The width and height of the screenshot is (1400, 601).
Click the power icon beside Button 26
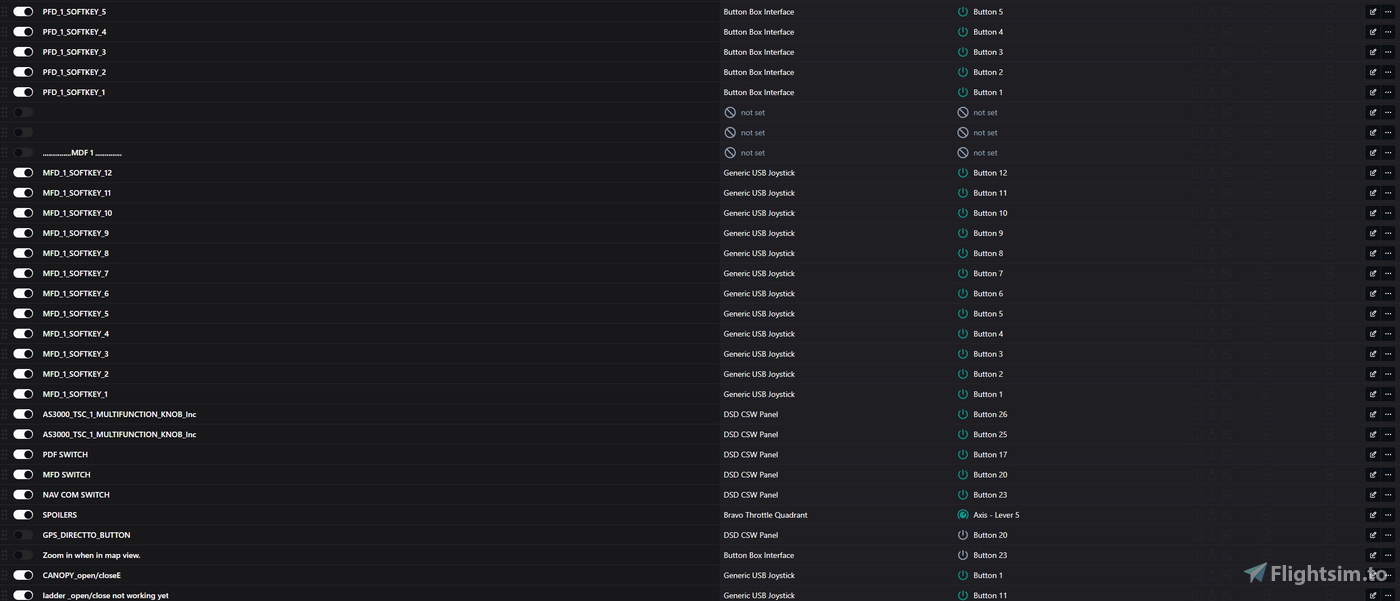pos(963,414)
